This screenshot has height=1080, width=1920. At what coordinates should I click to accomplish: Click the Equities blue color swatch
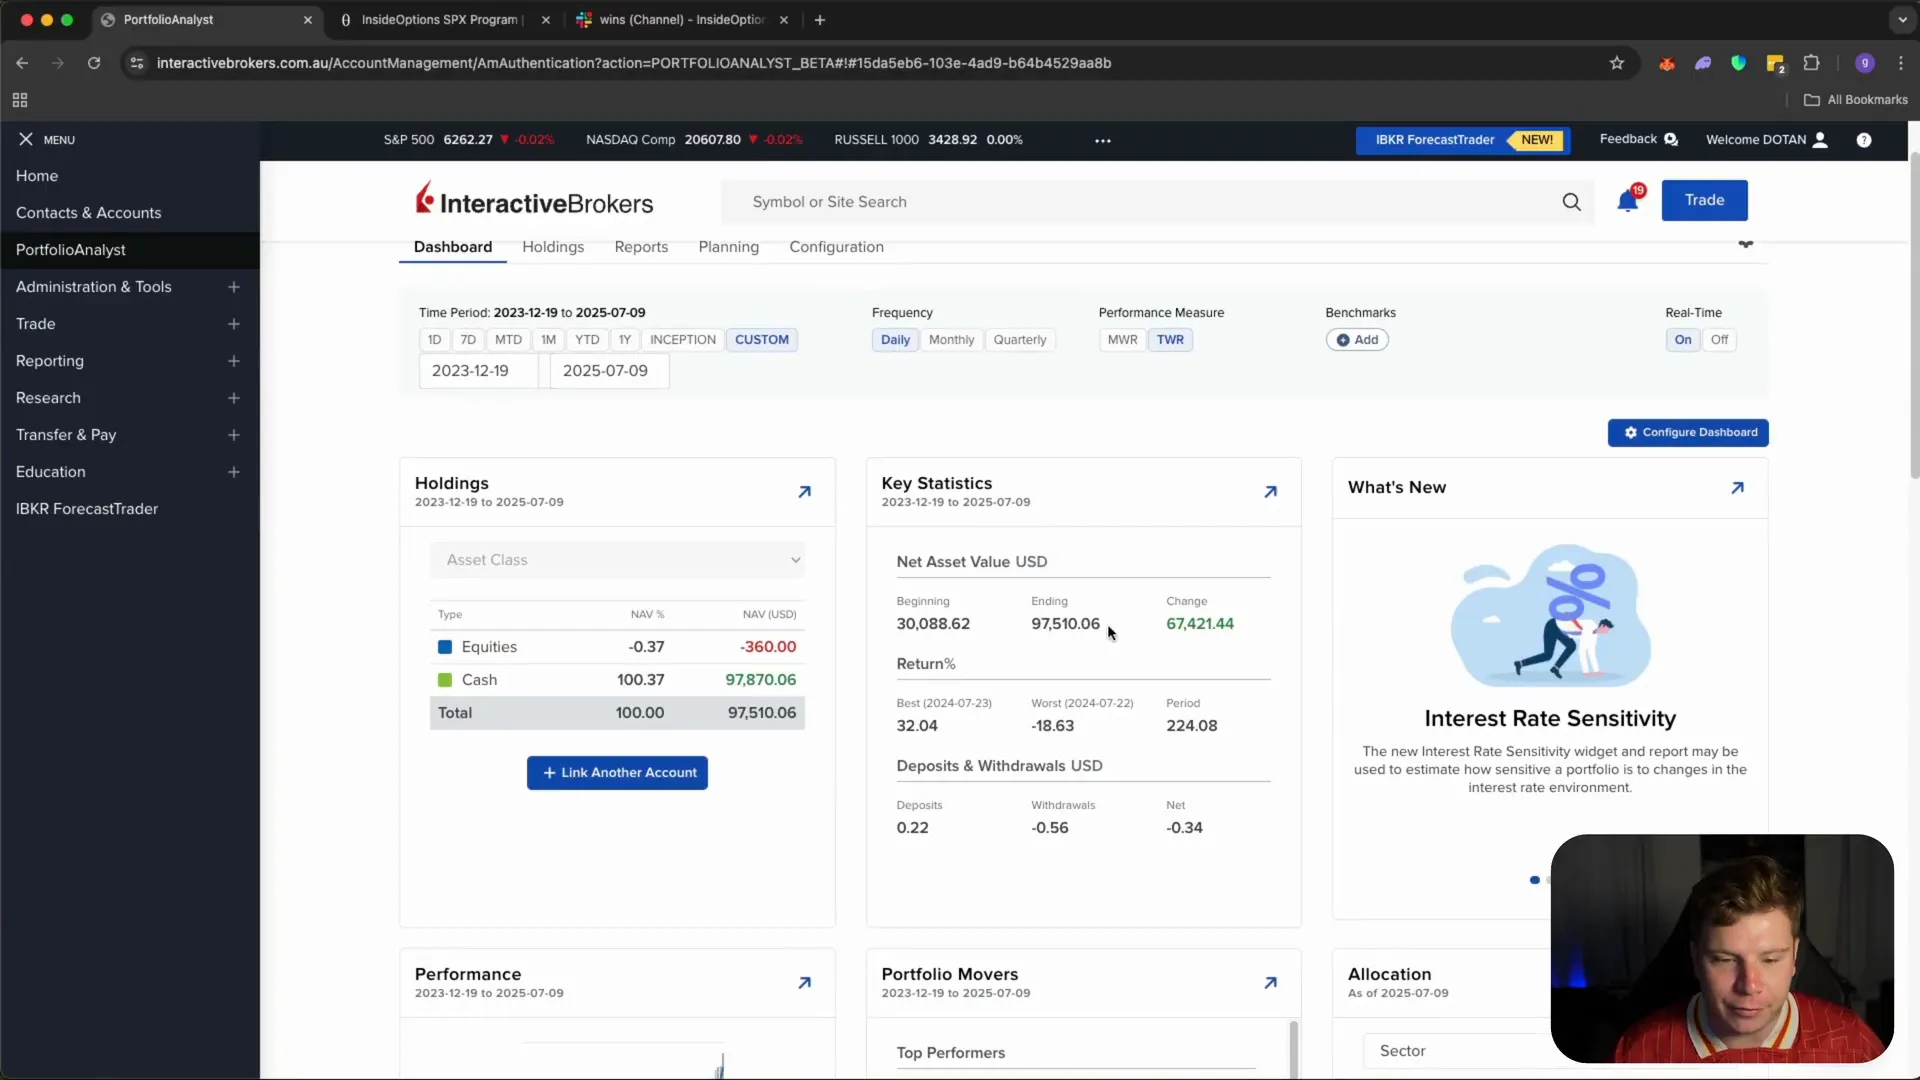coord(445,647)
